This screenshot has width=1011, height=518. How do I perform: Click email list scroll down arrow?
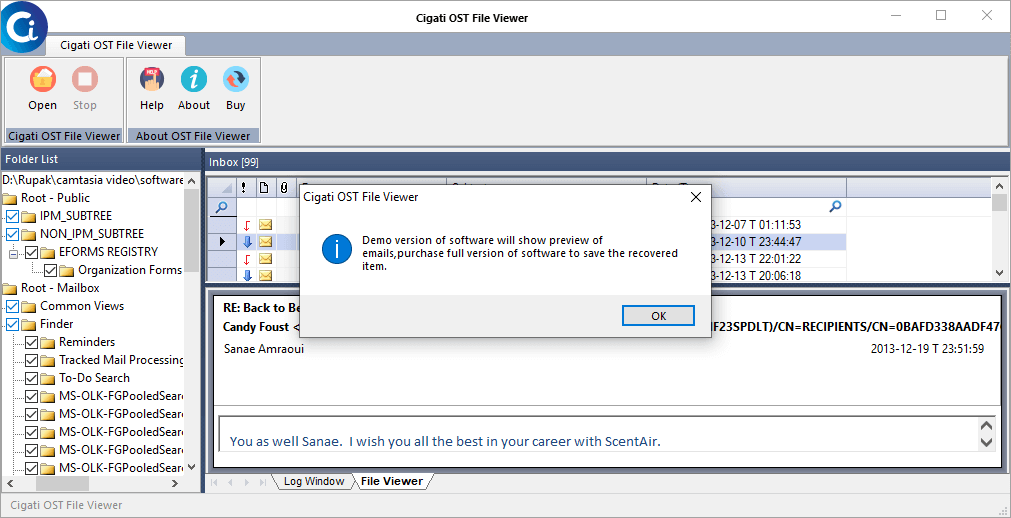tap(999, 274)
